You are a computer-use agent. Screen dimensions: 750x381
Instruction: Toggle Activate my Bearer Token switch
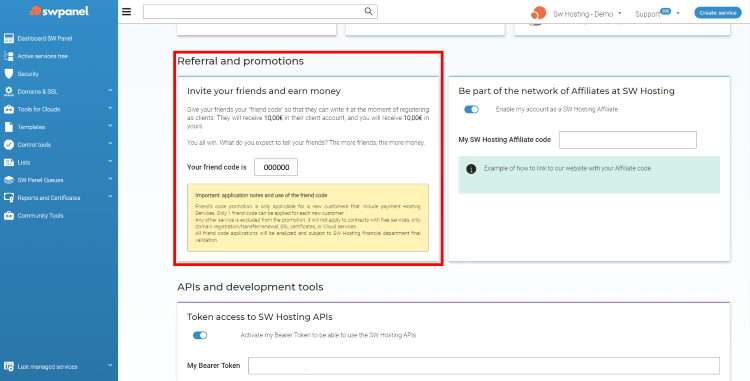click(200, 336)
